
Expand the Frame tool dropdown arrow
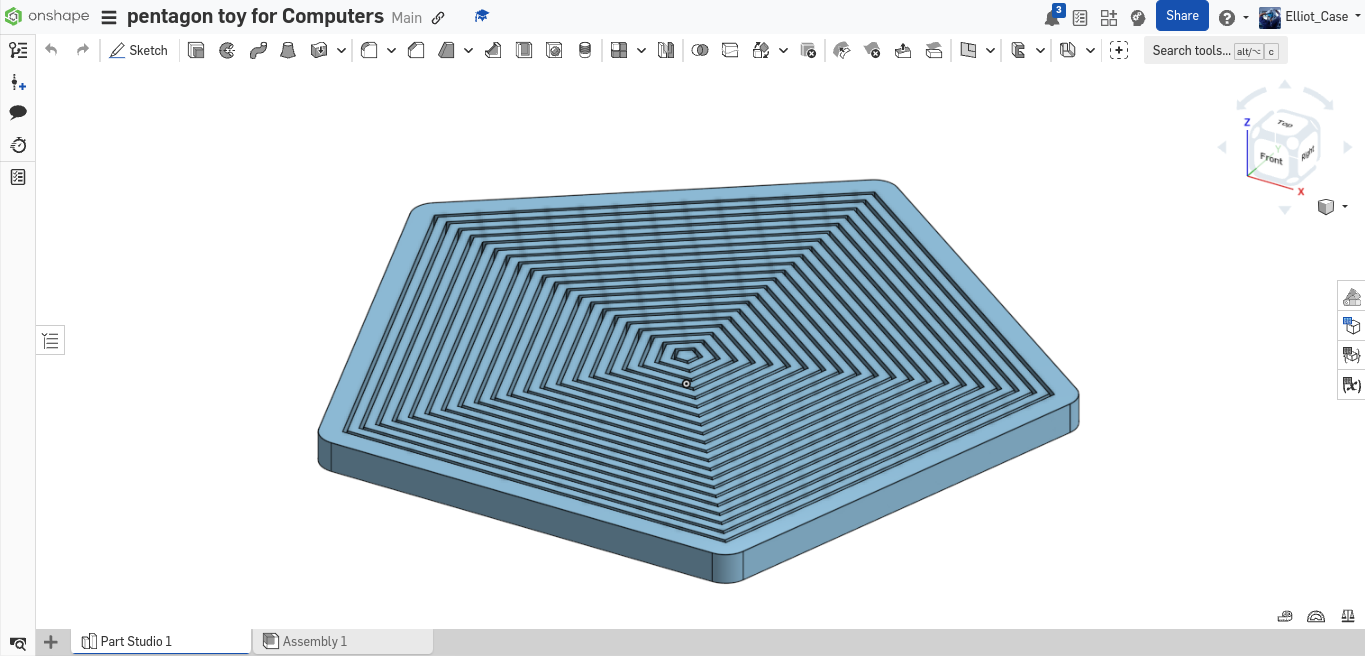1041,50
